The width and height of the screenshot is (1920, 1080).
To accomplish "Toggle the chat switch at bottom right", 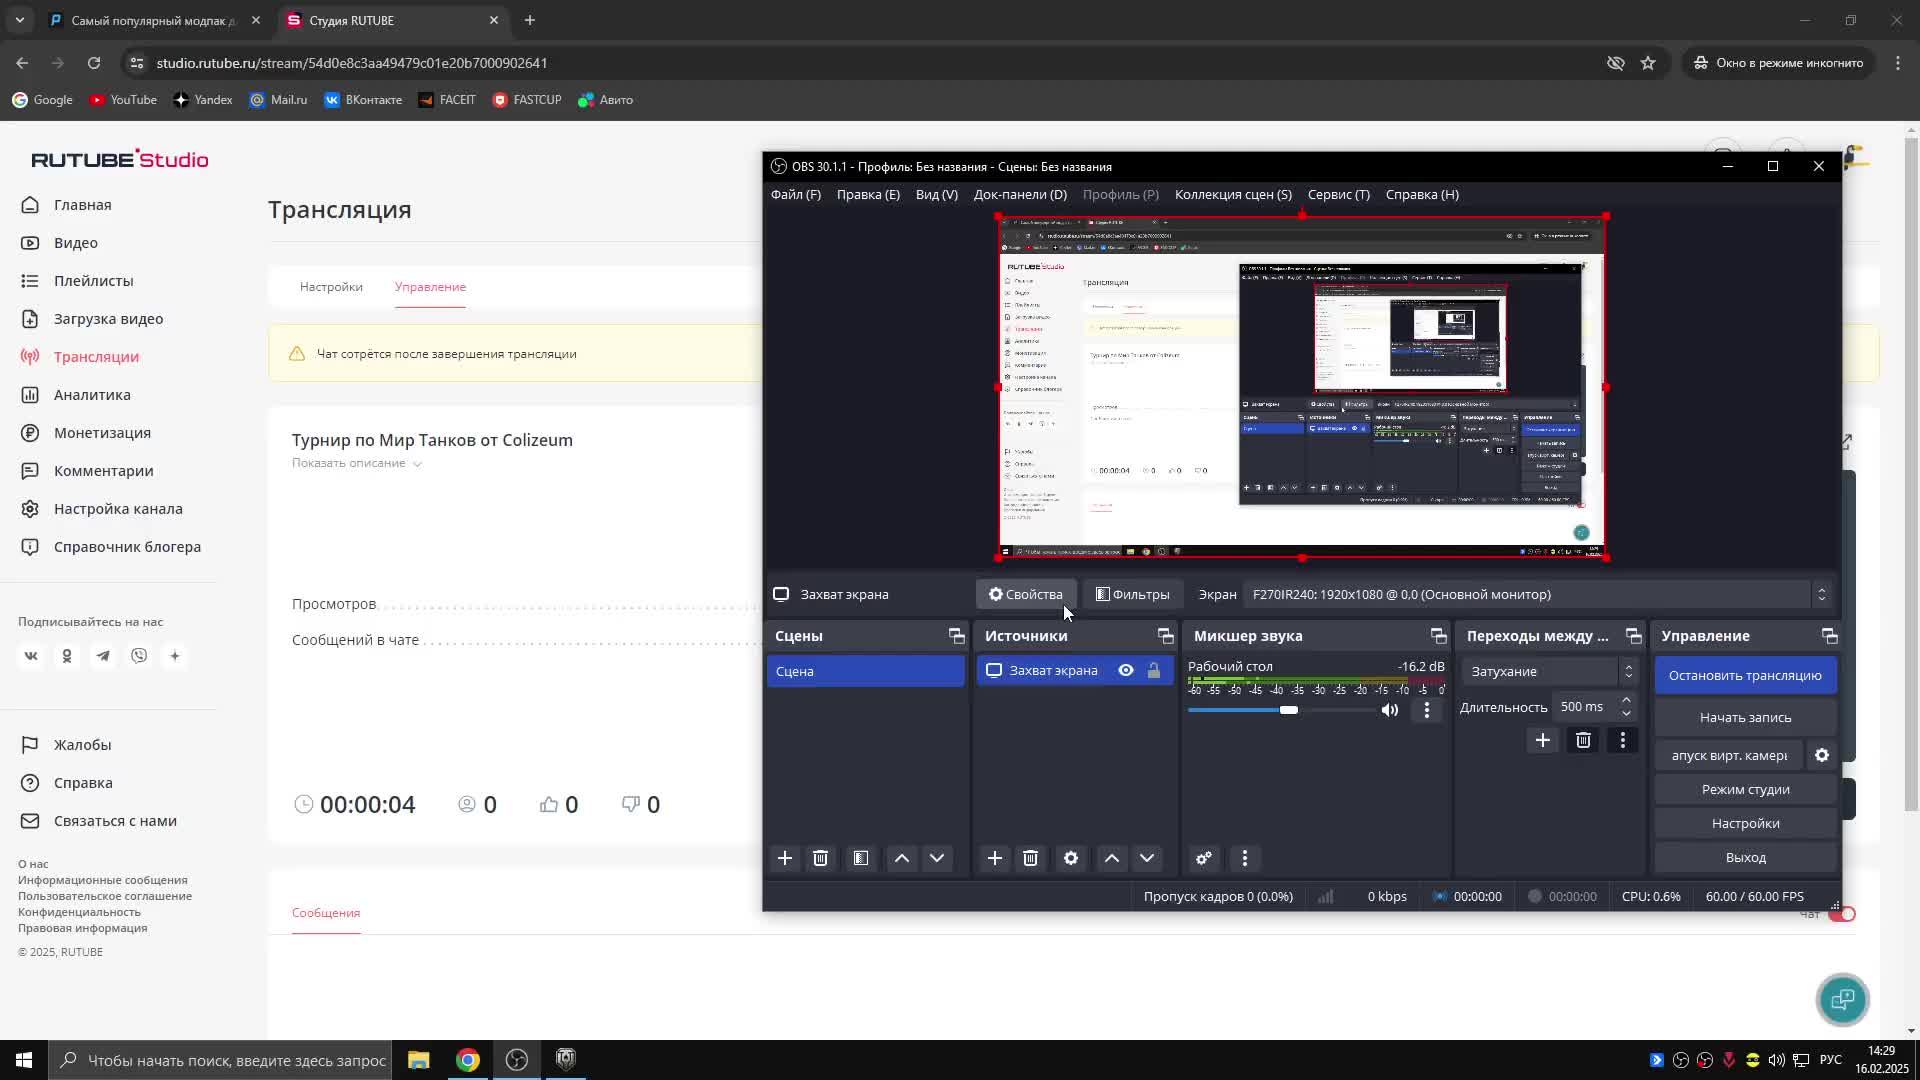I will pos(1840,913).
